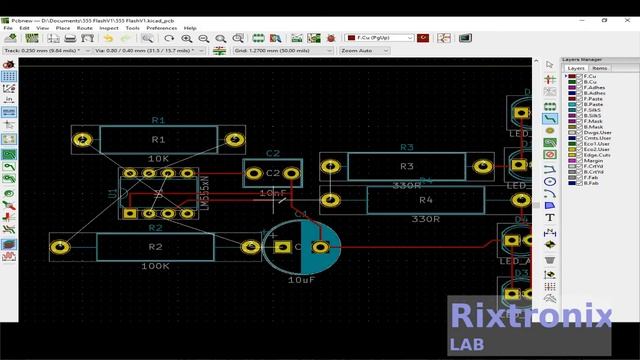640x360 pixels.
Task: Toggle visibility checkbox for the Margin layer
Action: (x=579, y=161)
